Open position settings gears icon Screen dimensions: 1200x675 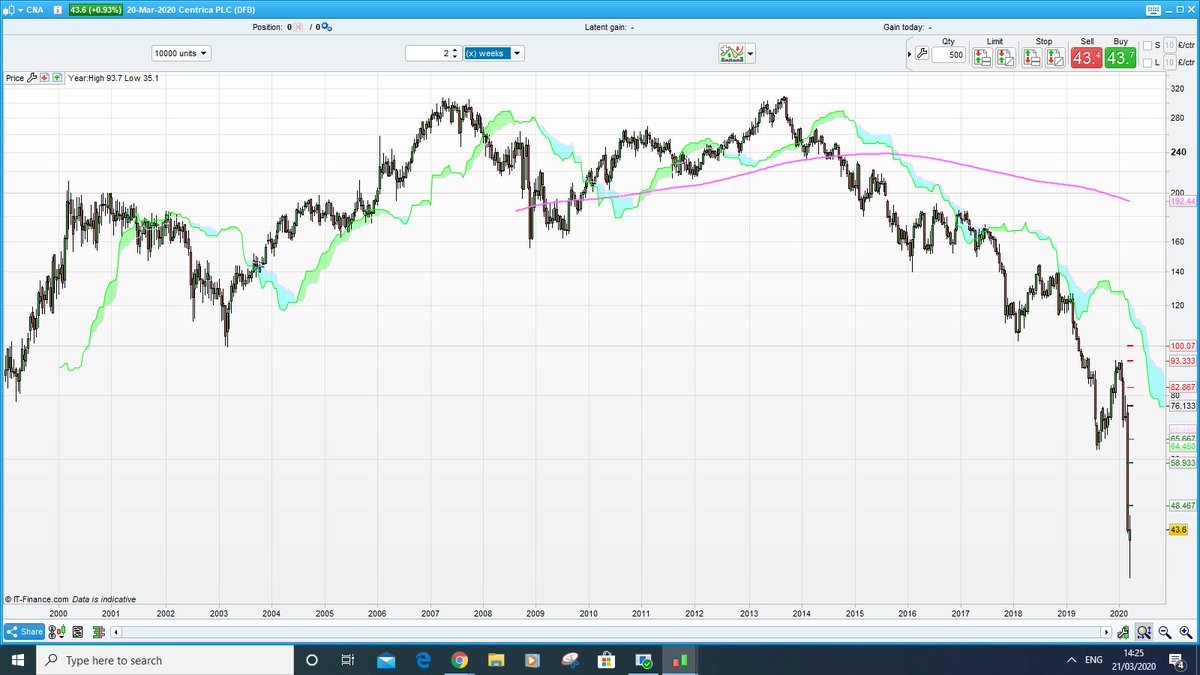[x=326, y=27]
